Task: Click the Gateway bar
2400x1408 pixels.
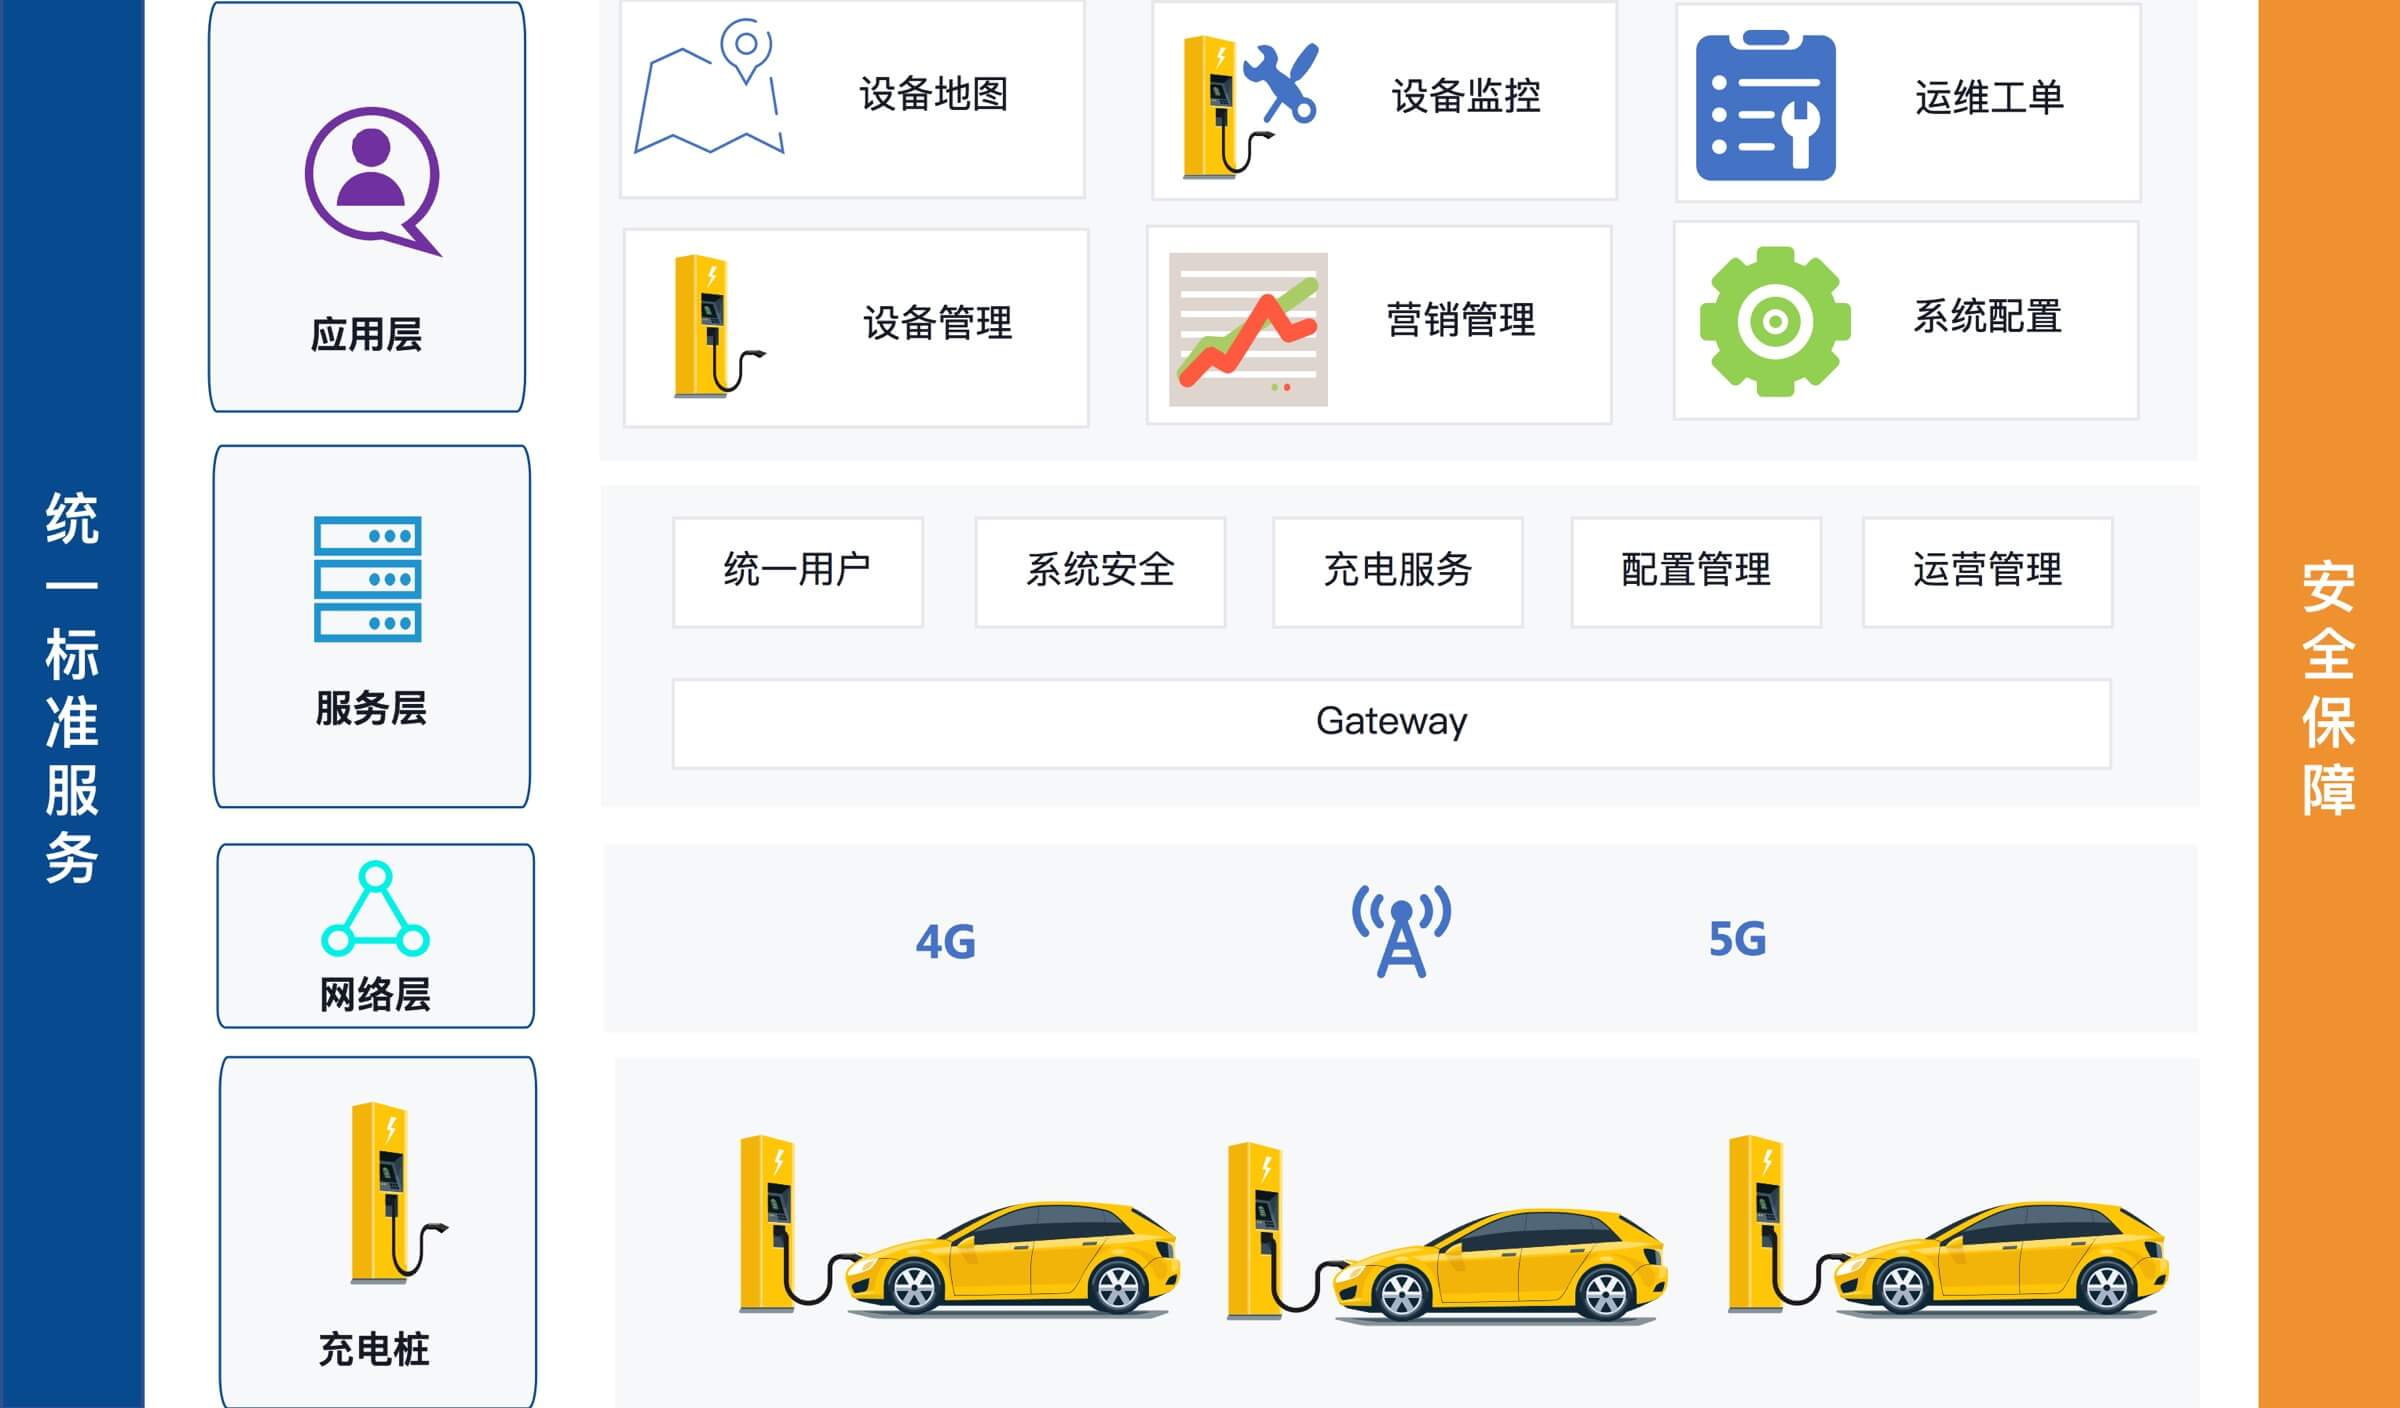Action: coord(1392,724)
